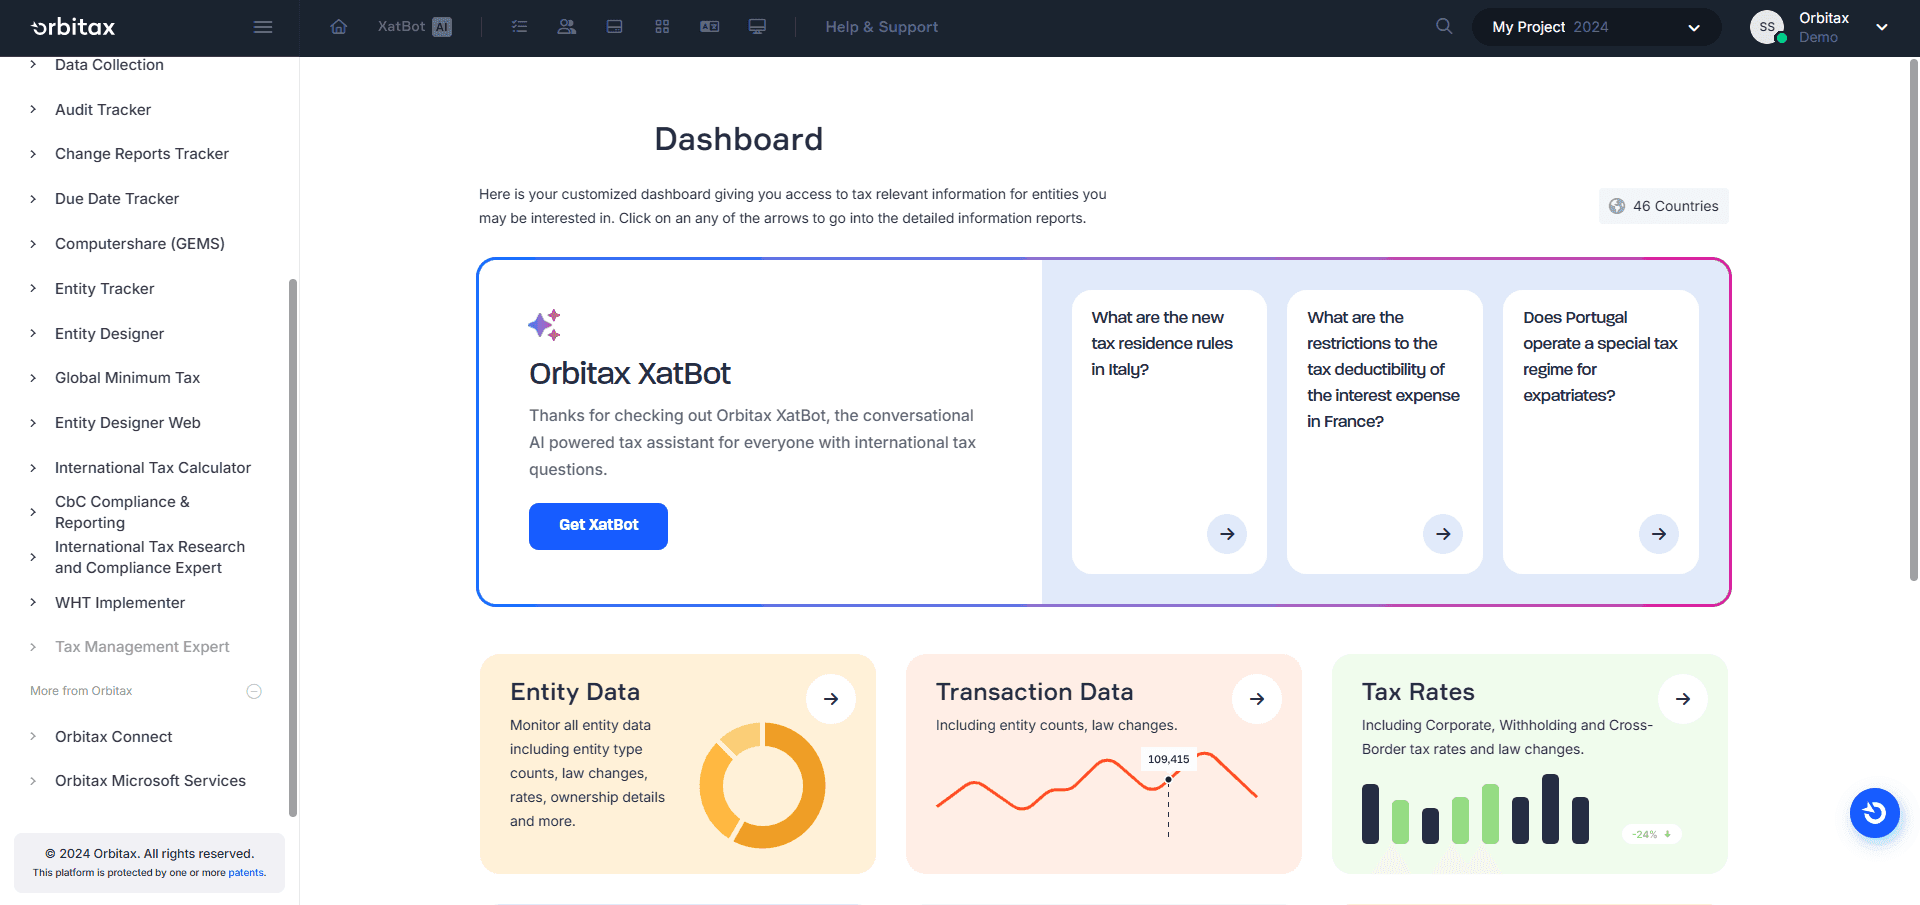Click the AZ language icon in top bar
The image size is (1920, 905).
[x=710, y=27]
